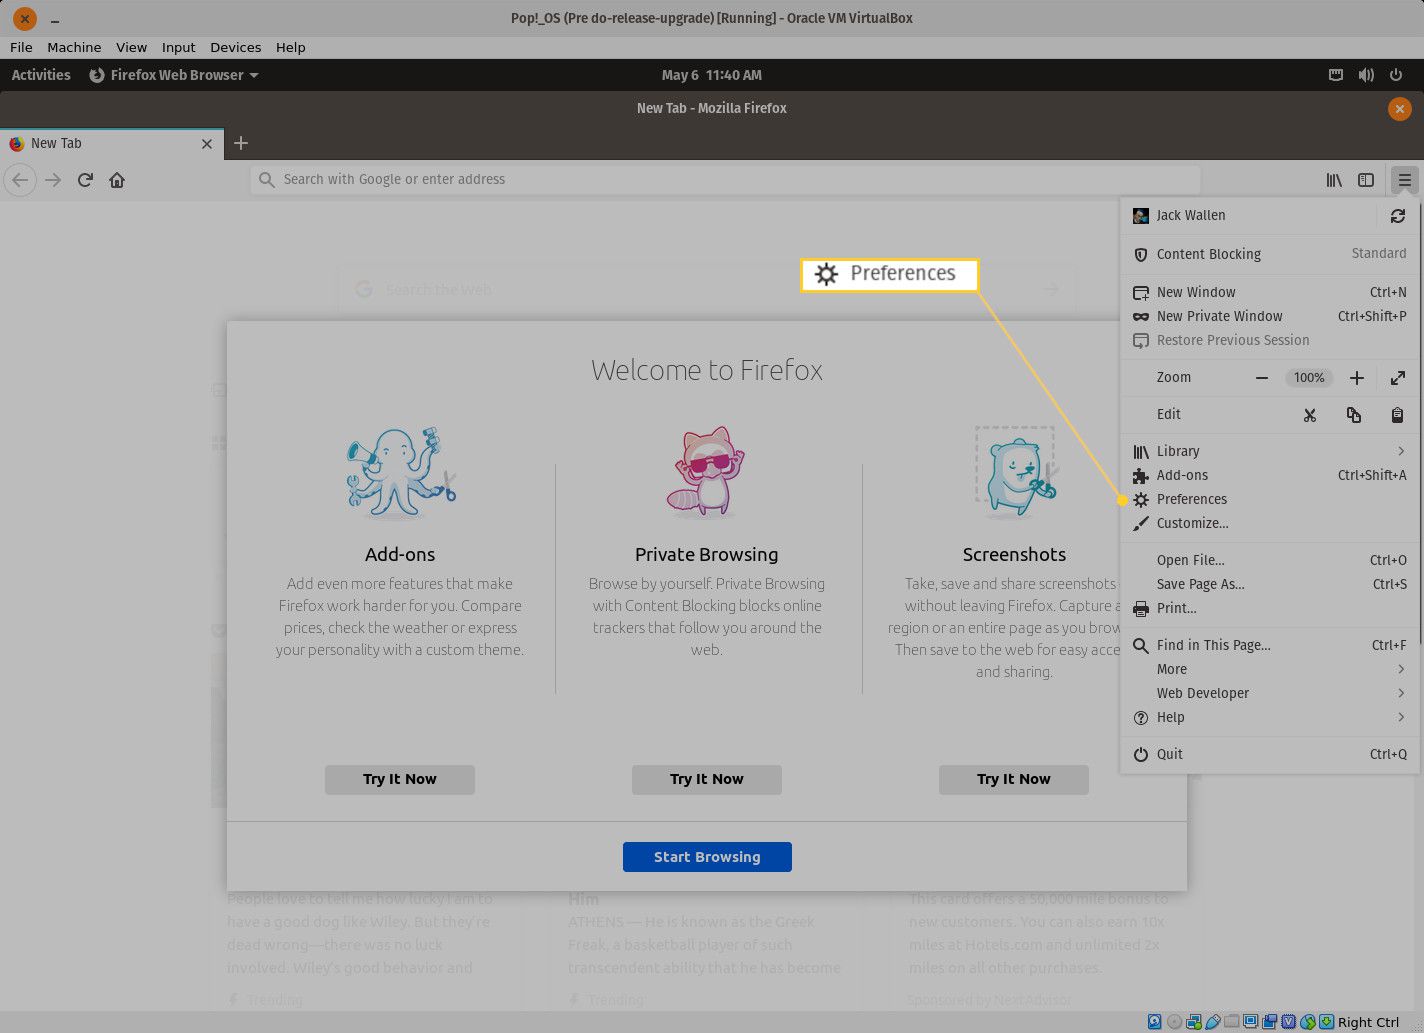This screenshot has height=1033, width=1424.
Task: Open the power icon system menu
Action: click(1396, 75)
